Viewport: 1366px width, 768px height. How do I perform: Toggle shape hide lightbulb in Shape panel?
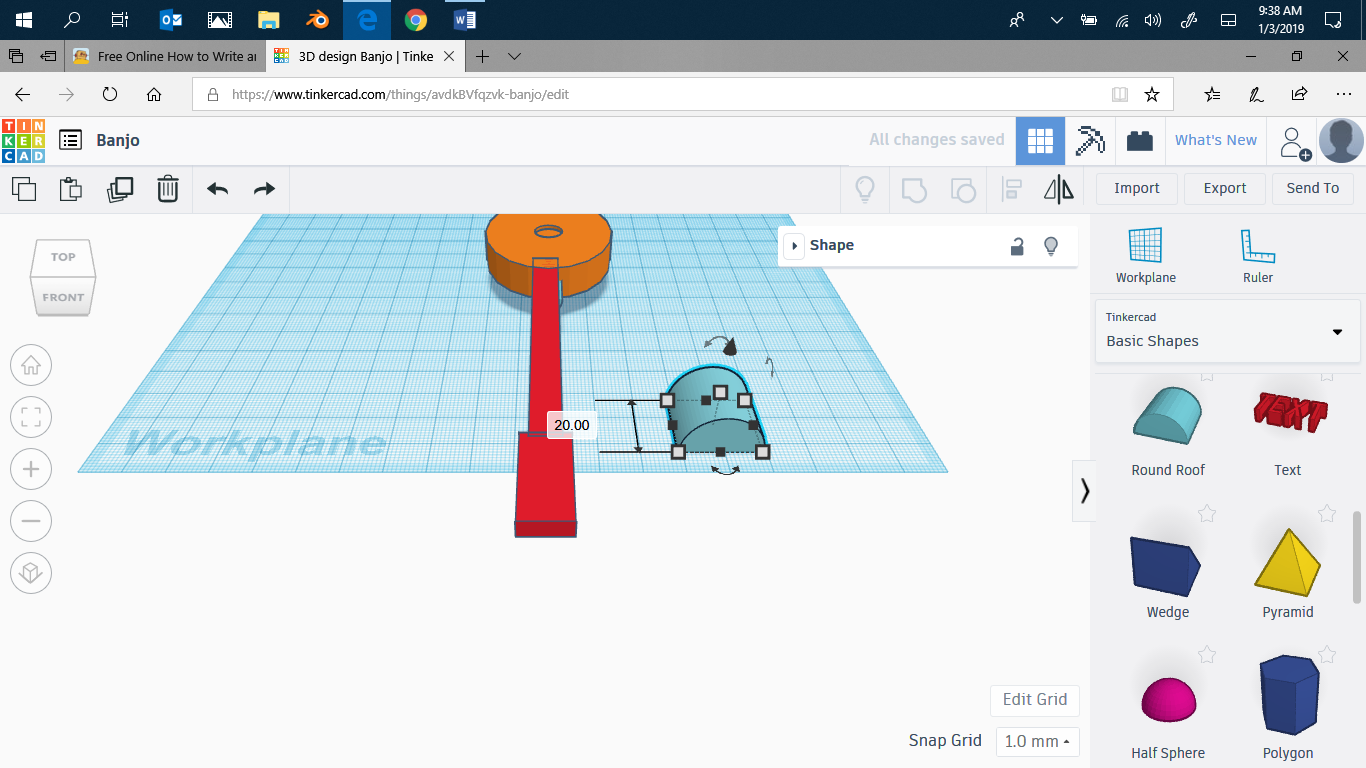(x=1051, y=246)
